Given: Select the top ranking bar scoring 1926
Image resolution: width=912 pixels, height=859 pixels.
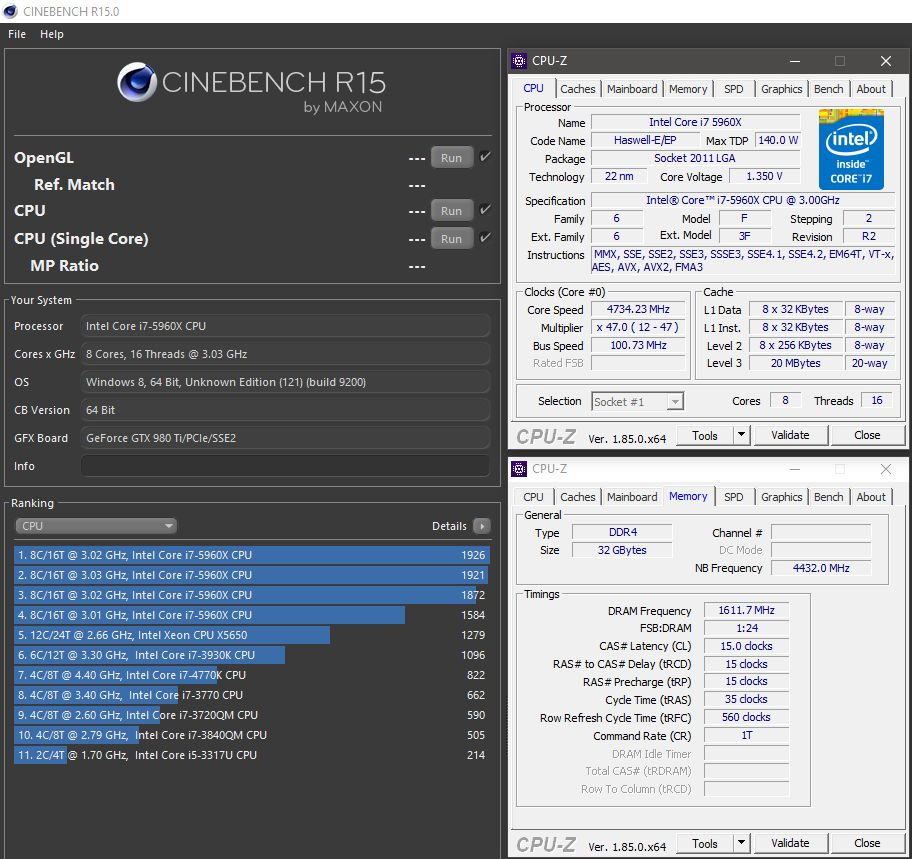Looking at the screenshot, I should click(251, 555).
